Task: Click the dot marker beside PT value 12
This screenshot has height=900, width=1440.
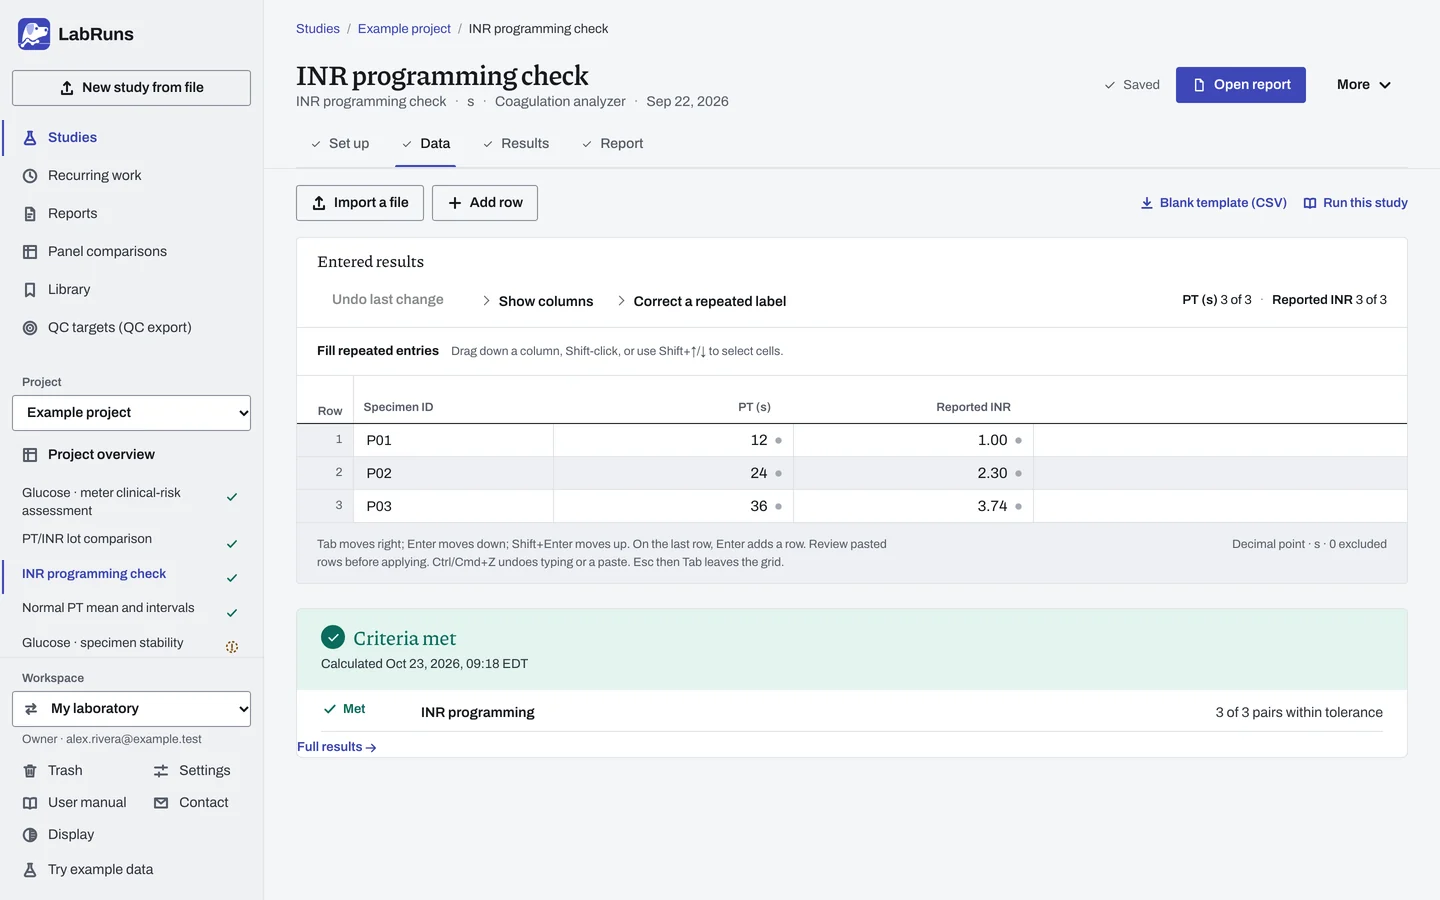Action: (778, 441)
